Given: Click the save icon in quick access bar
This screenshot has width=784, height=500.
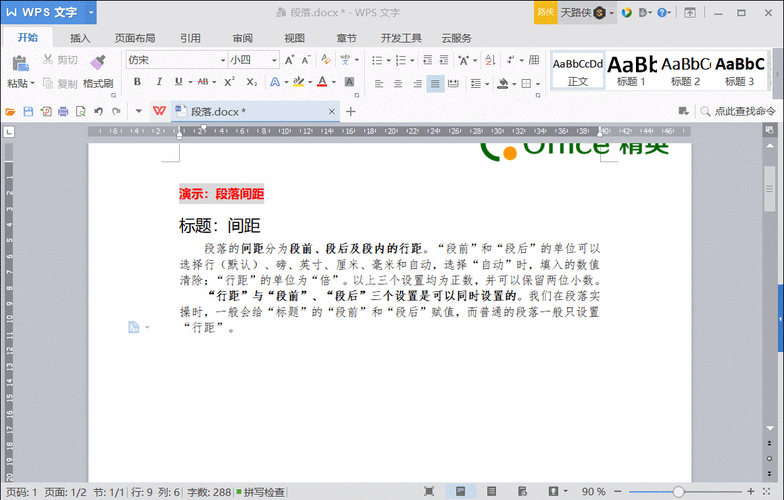Looking at the screenshot, I should (28, 111).
